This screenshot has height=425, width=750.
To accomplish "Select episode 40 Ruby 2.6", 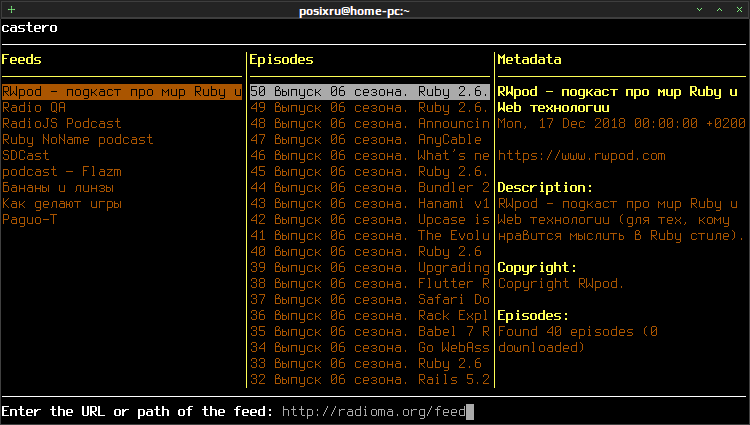I will [366, 251].
